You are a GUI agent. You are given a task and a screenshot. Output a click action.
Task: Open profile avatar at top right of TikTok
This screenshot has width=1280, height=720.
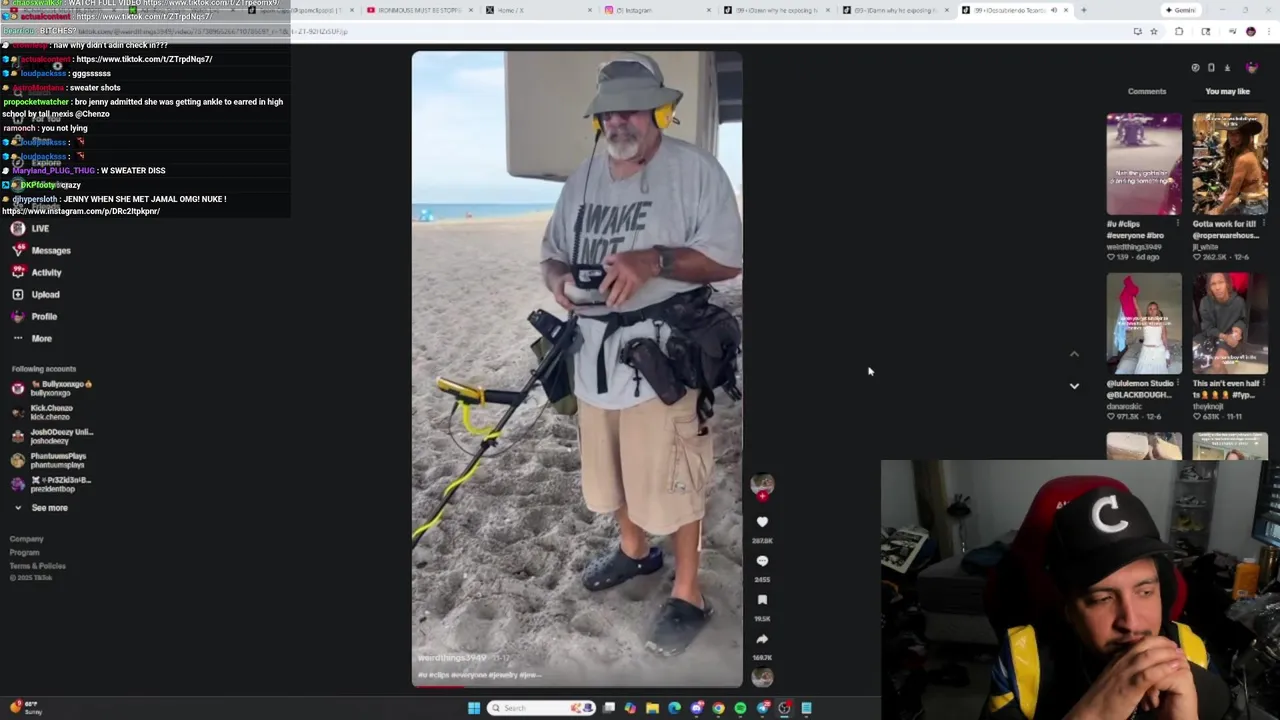[x=1252, y=67]
